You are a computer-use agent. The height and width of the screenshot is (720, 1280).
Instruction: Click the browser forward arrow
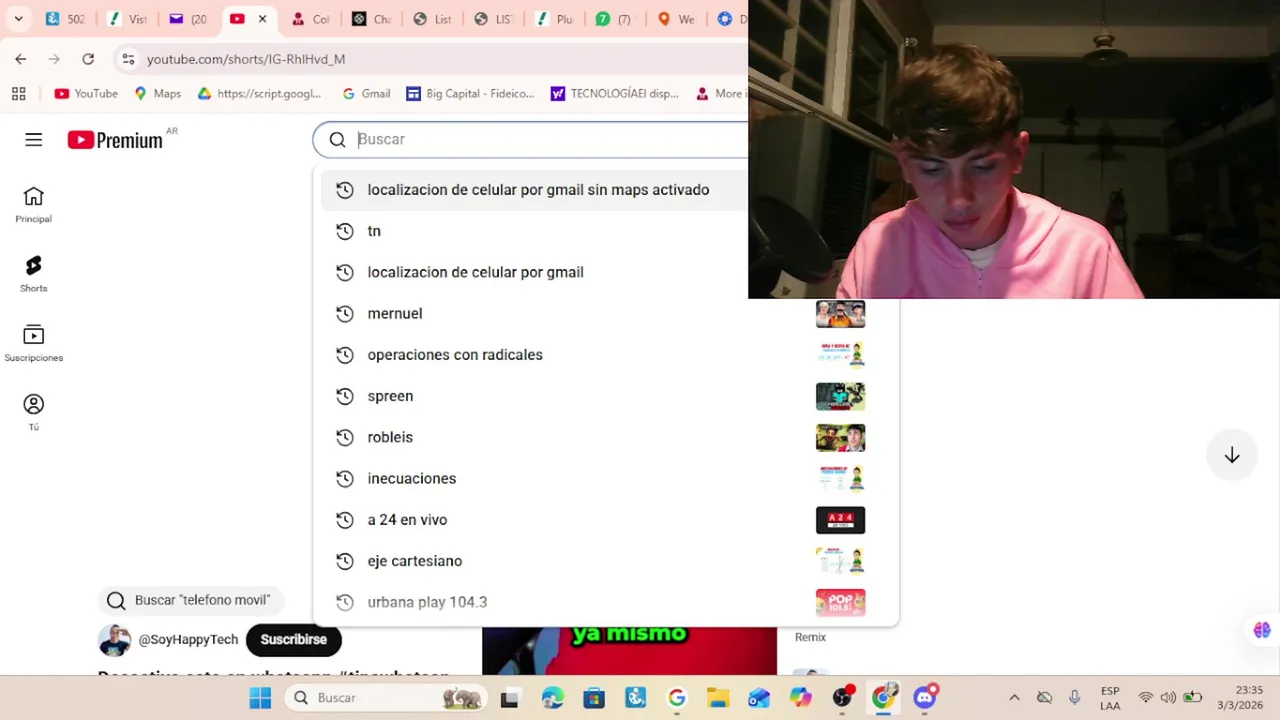pyautogui.click(x=54, y=59)
